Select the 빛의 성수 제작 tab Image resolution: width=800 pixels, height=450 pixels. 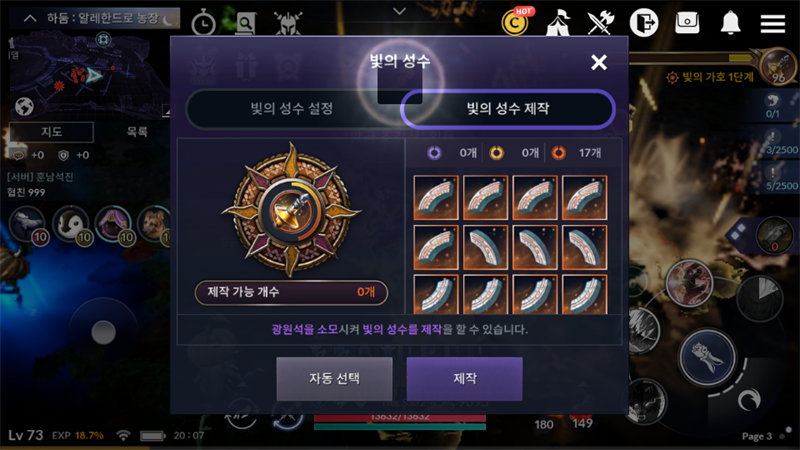coord(508,108)
